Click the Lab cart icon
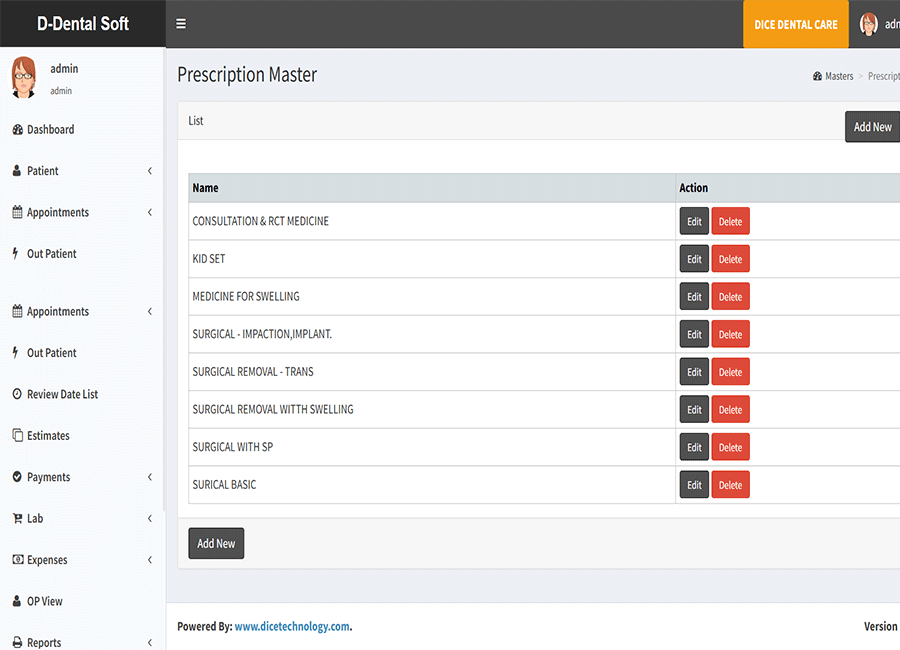Image resolution: width=900 pixels, height=650 pixels. (x=17, y=519)
